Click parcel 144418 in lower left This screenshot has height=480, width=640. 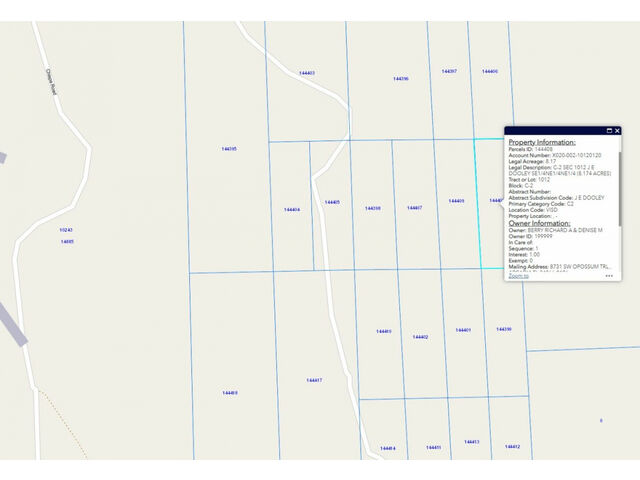point(230,393)
